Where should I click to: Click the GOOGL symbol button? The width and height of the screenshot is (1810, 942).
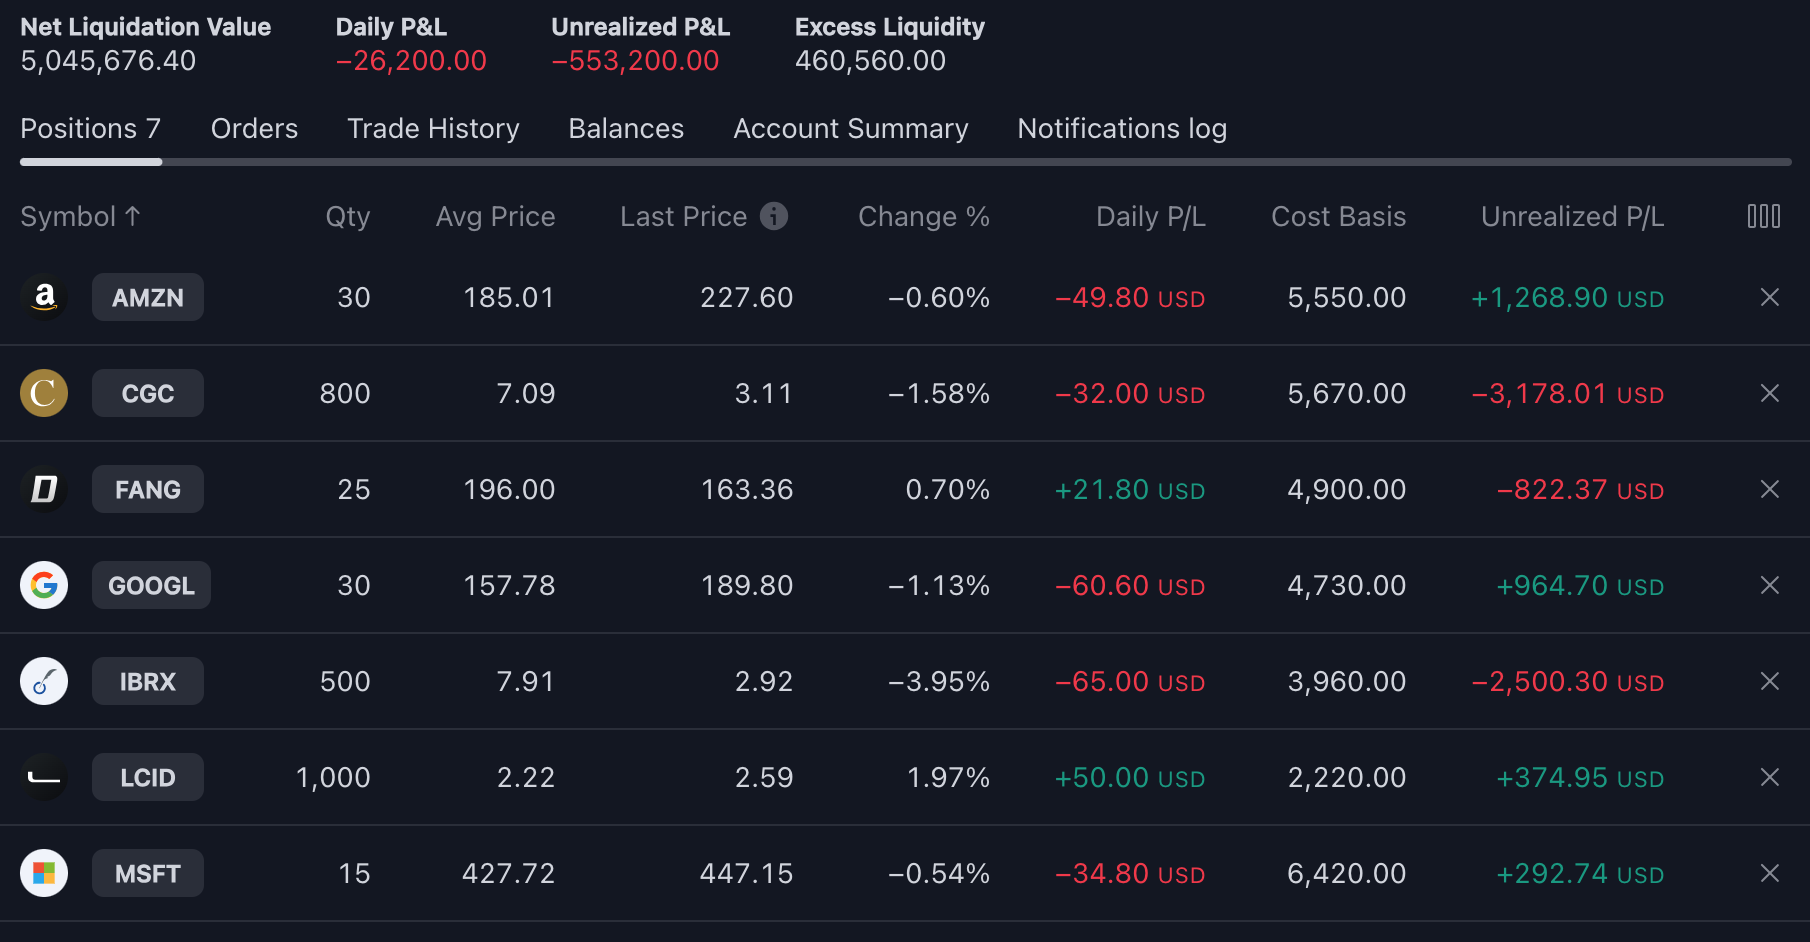coord(151,585)
